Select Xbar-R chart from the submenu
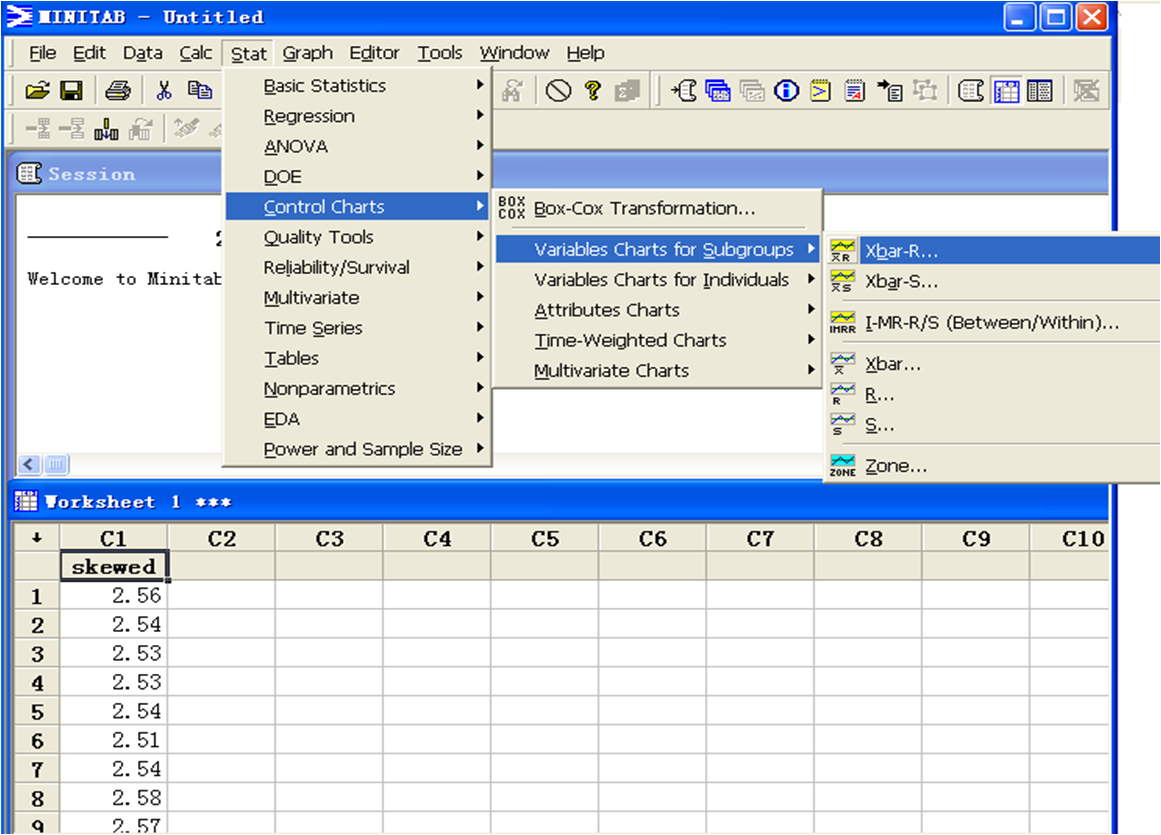 point(901,251)
